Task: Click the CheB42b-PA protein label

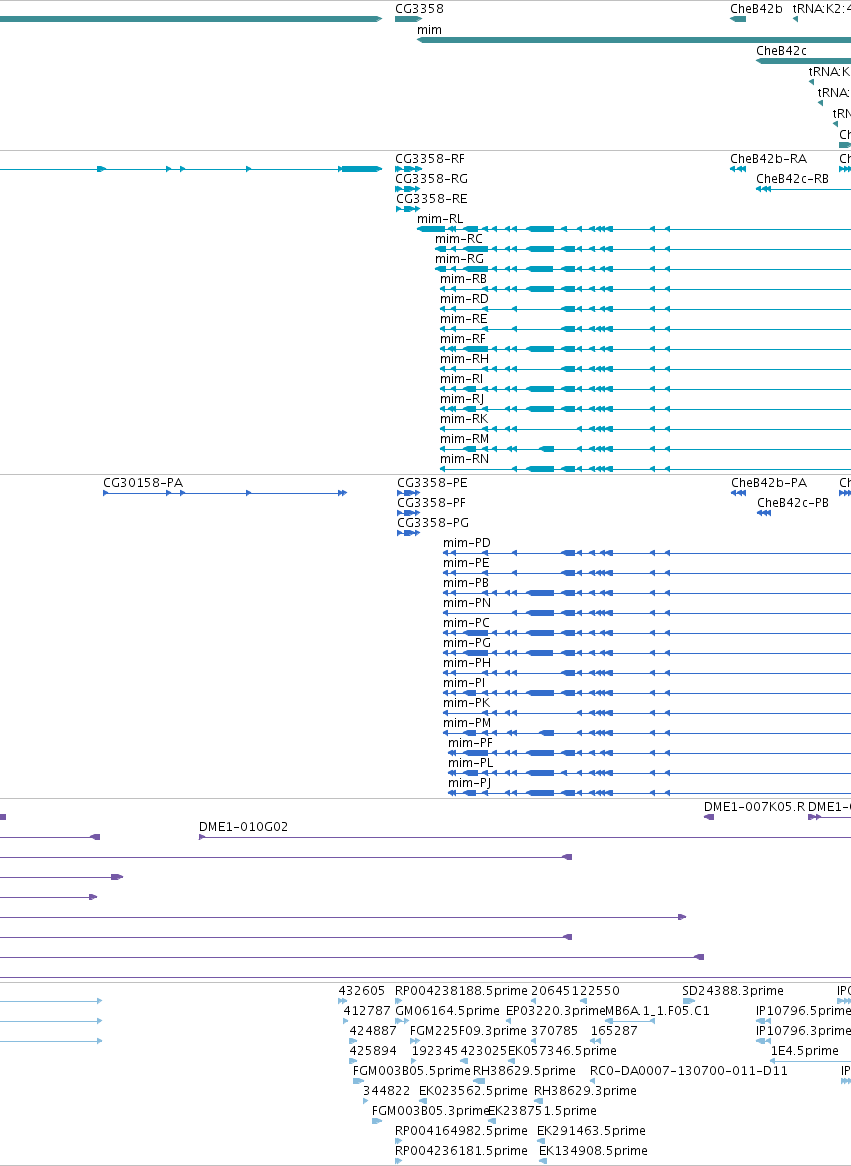Action: (768, 483)
